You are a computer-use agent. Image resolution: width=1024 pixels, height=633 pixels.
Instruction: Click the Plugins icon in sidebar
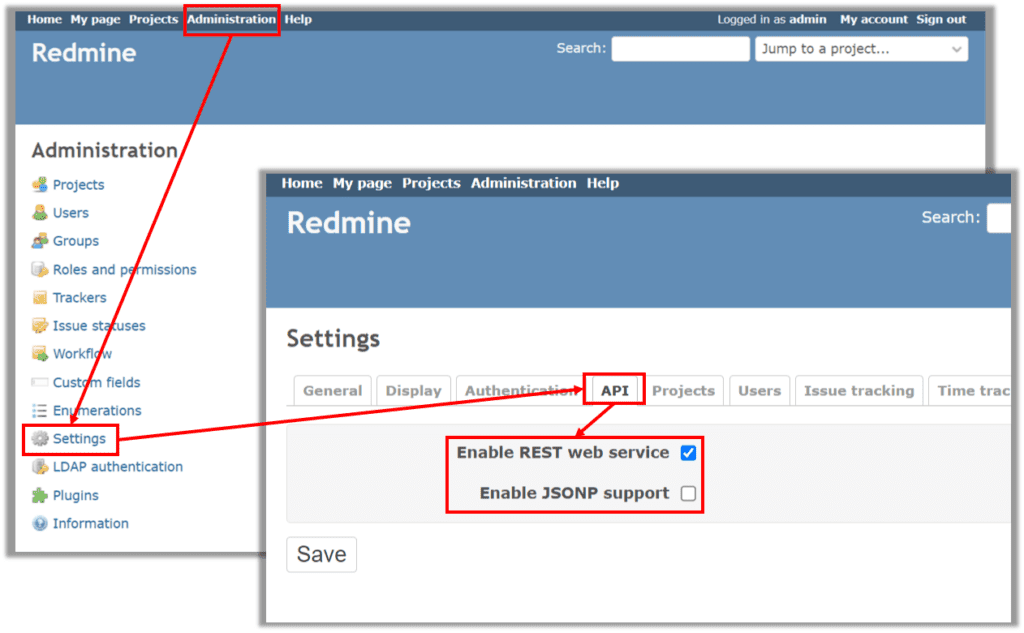73,495
